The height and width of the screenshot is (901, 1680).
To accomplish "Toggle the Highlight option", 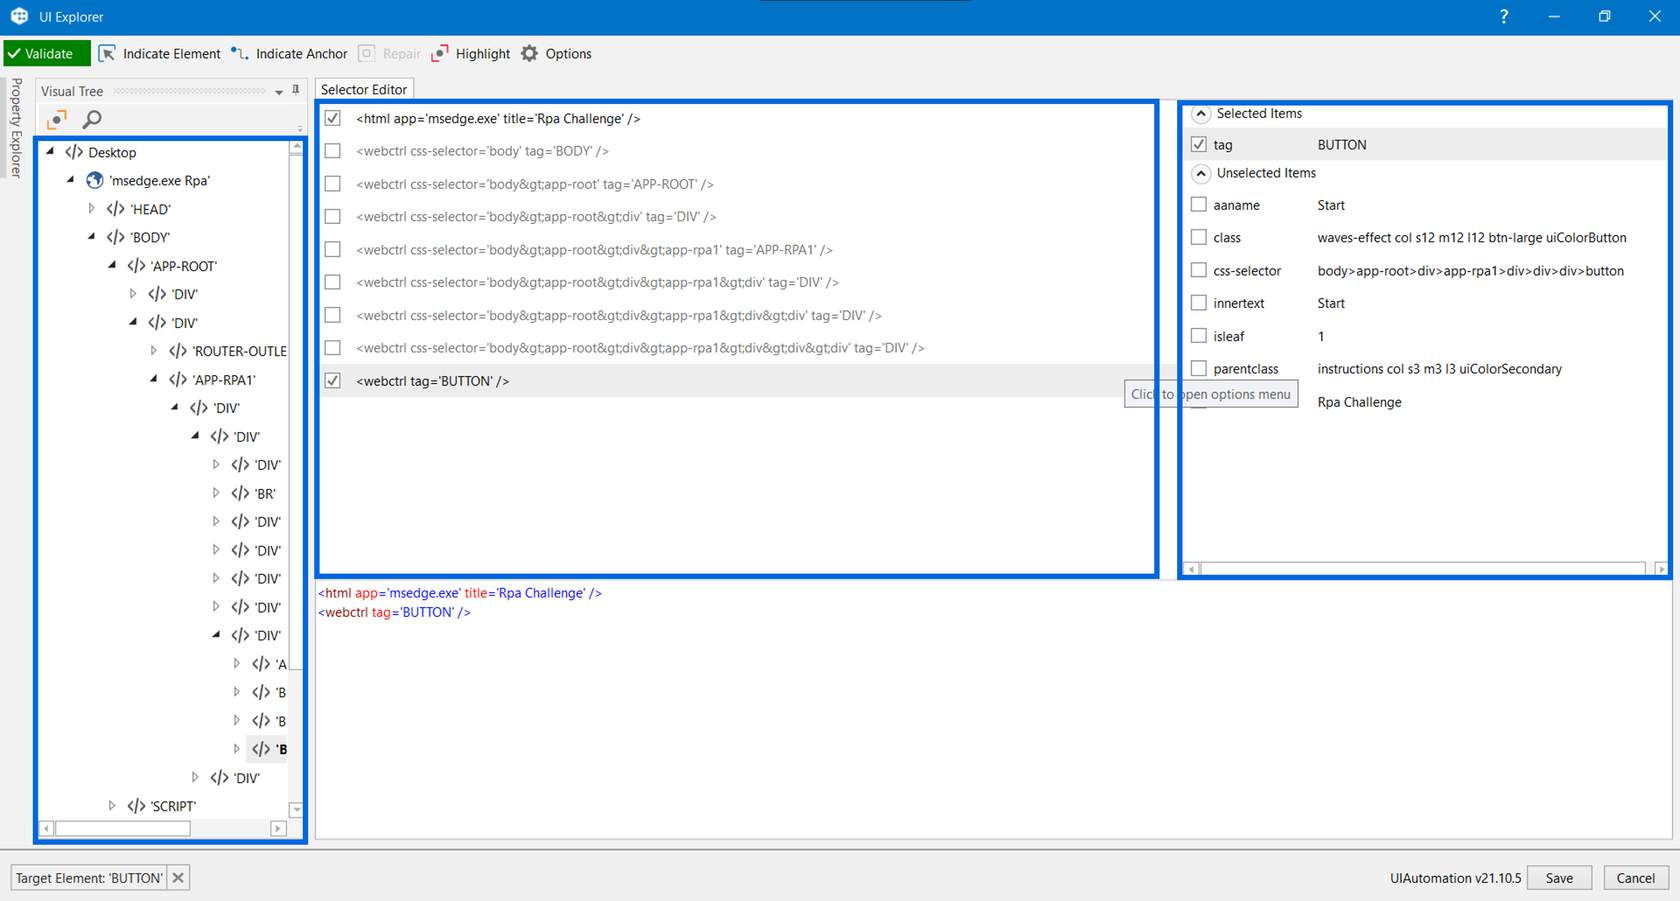I will click(471, 54).
